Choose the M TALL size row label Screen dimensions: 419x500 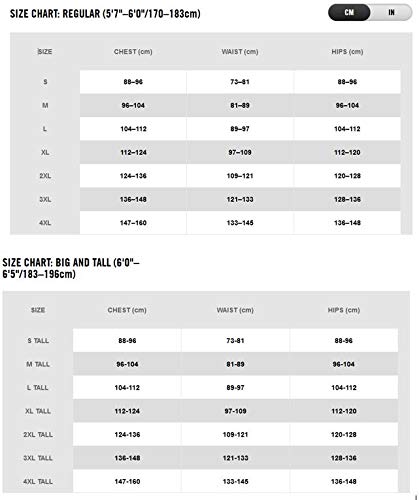[38, 364]
